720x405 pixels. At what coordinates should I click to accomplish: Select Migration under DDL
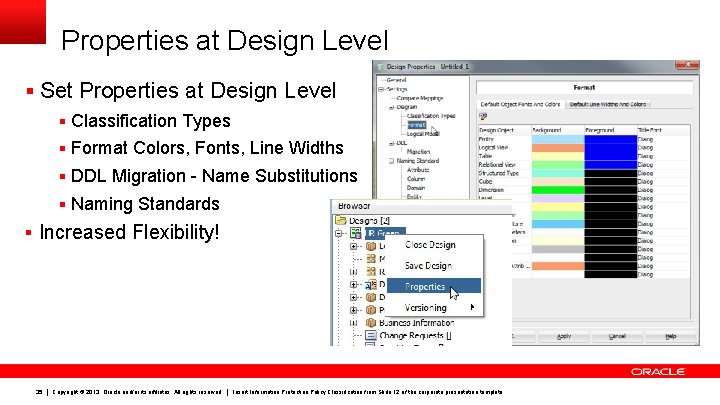(418, 152)
